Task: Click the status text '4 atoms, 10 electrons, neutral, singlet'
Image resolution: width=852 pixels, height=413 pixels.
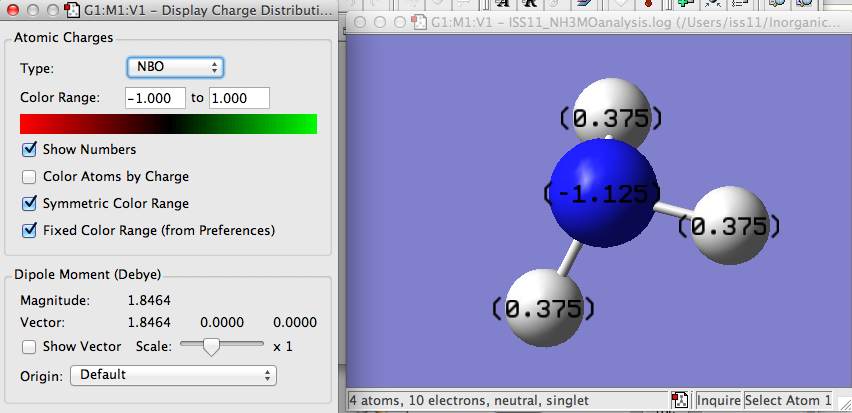Action: coord(469,401)
